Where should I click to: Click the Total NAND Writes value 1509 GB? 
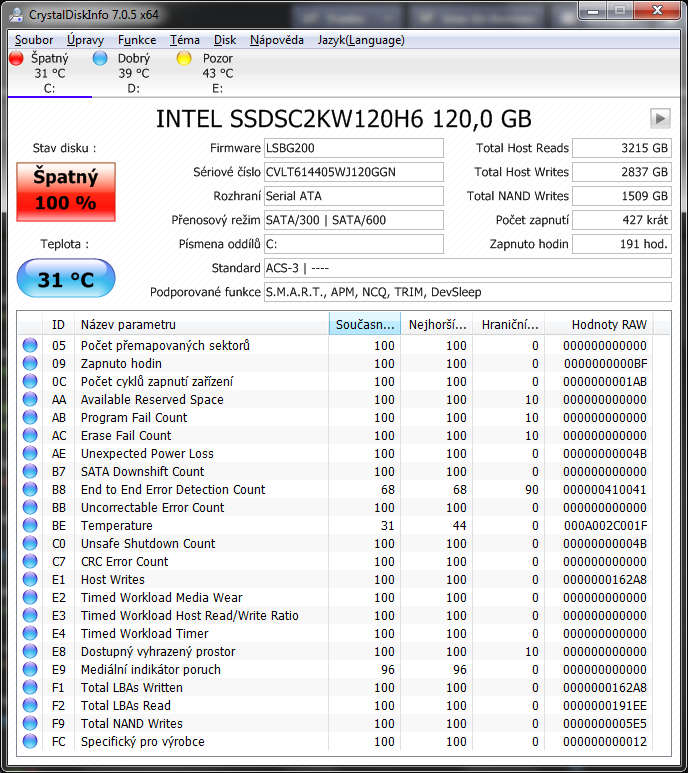(621, 196)
